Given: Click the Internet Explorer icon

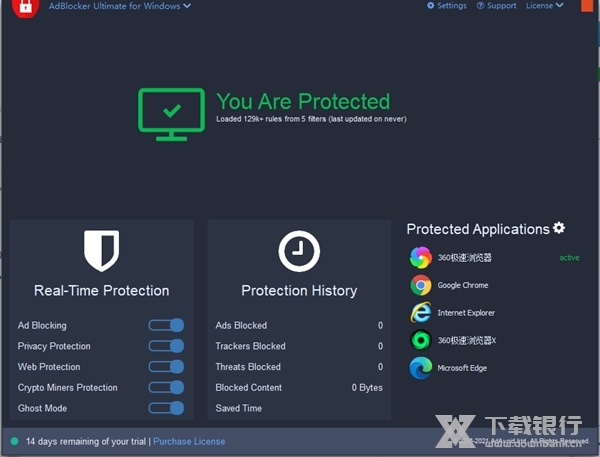Looking at the screenshot, I should (x=420, y=313).
